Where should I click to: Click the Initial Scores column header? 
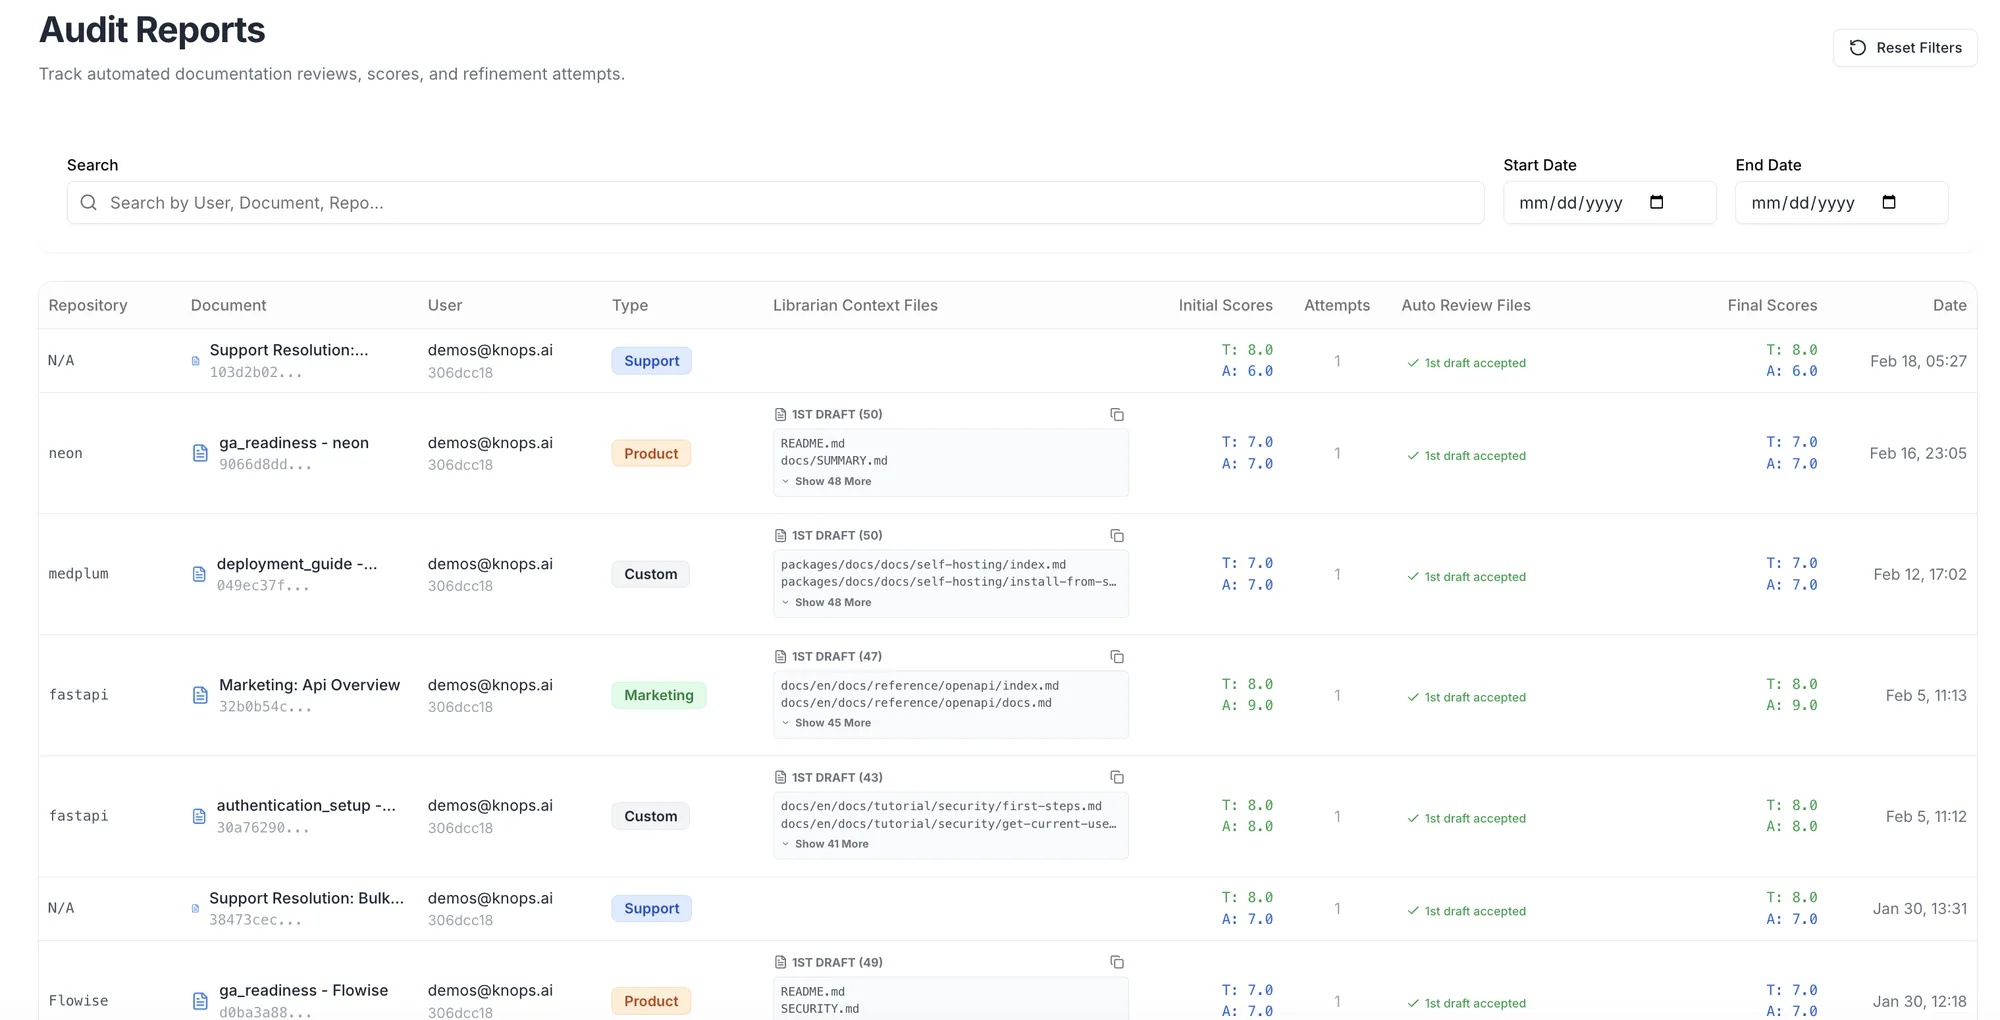(x=1225, y=305)
